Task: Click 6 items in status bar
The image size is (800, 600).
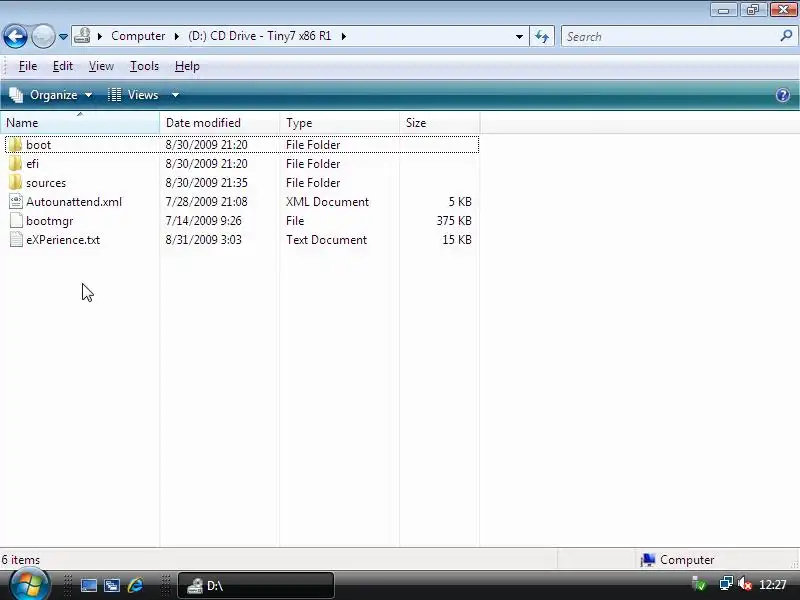Action: (x=20, y=560)
